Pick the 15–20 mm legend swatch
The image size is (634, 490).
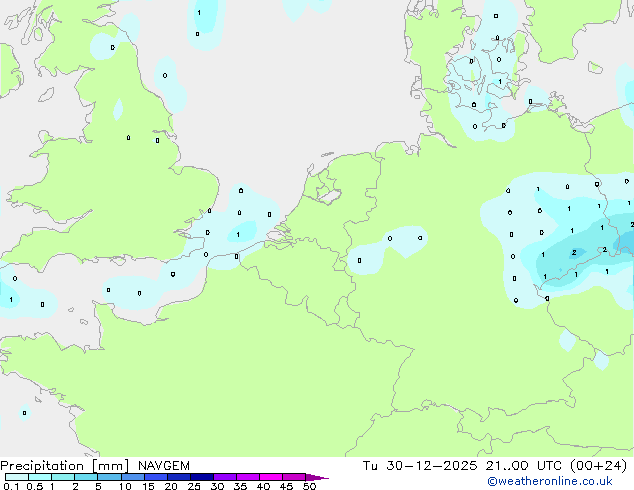(156, 477)
